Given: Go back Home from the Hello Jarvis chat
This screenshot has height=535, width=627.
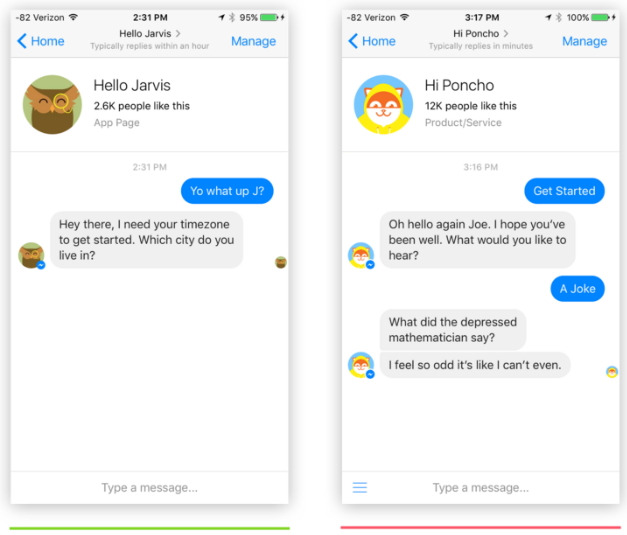Looking at the screenshot, I should click(40, 41).
